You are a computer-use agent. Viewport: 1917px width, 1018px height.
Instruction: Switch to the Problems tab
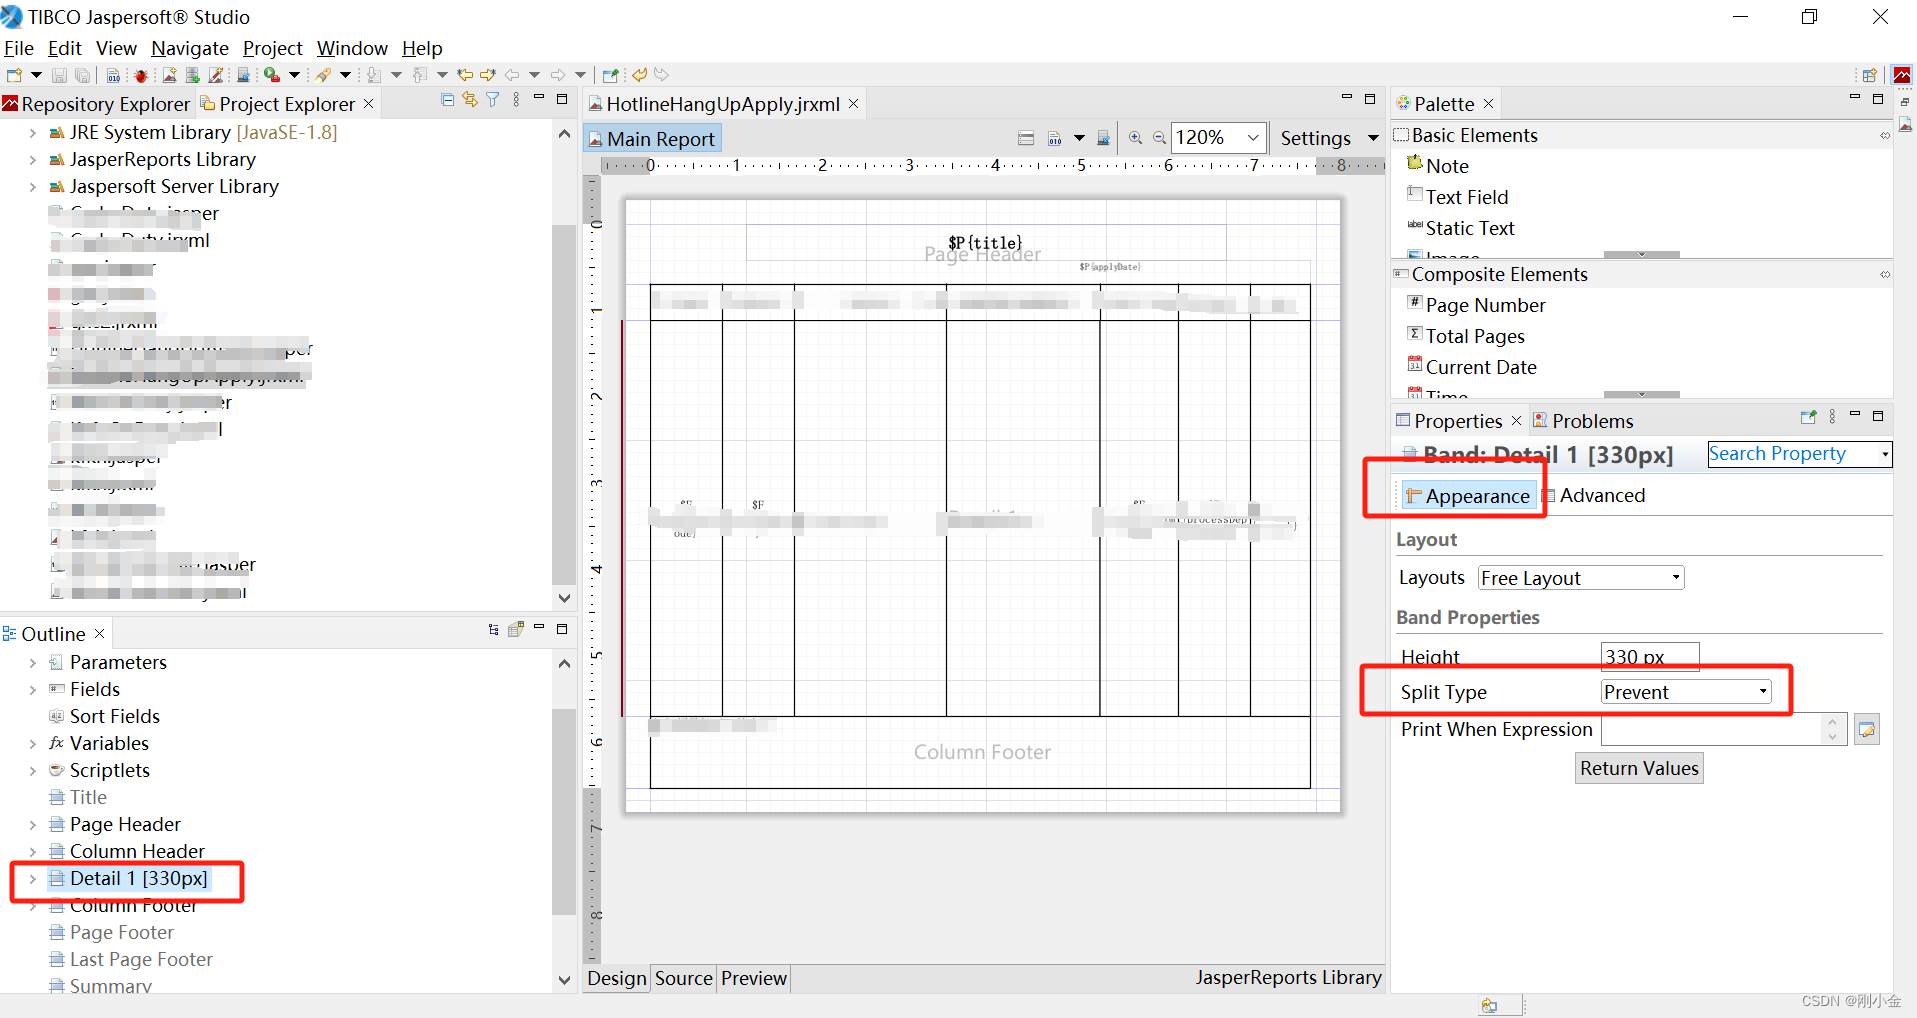click(x=1583, y=421)
